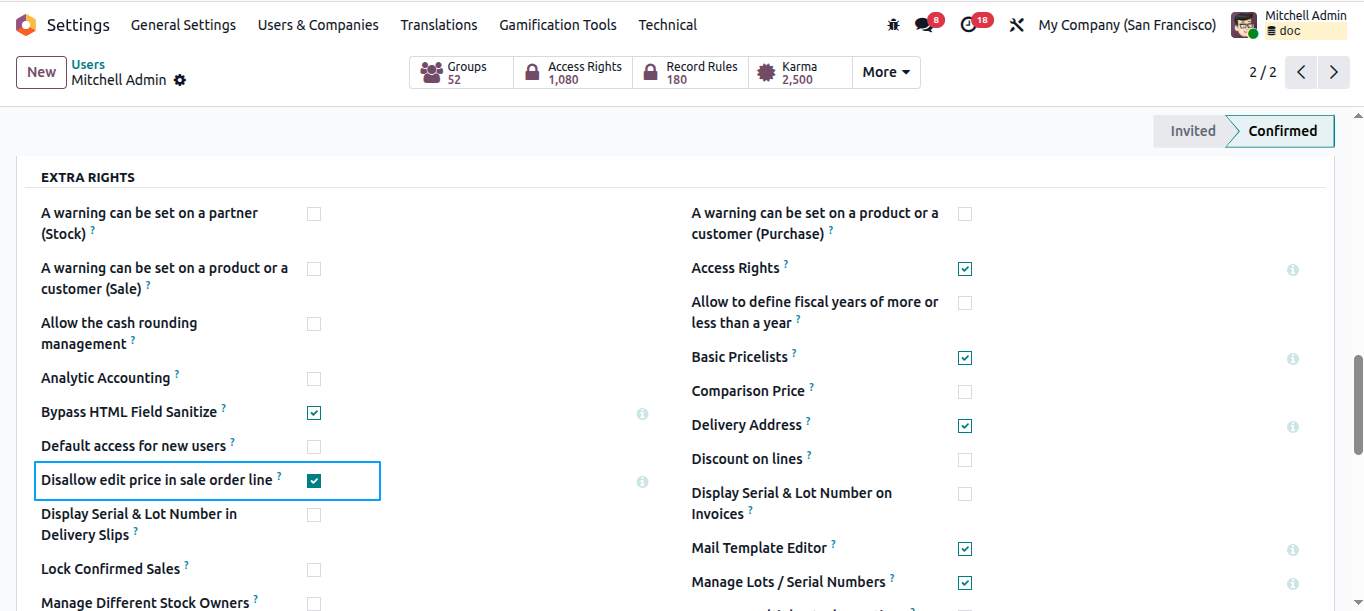Open the gear actions icon beside Mitchell Admin
This screenshot has width=1364, height=611.
click(180, 80)
